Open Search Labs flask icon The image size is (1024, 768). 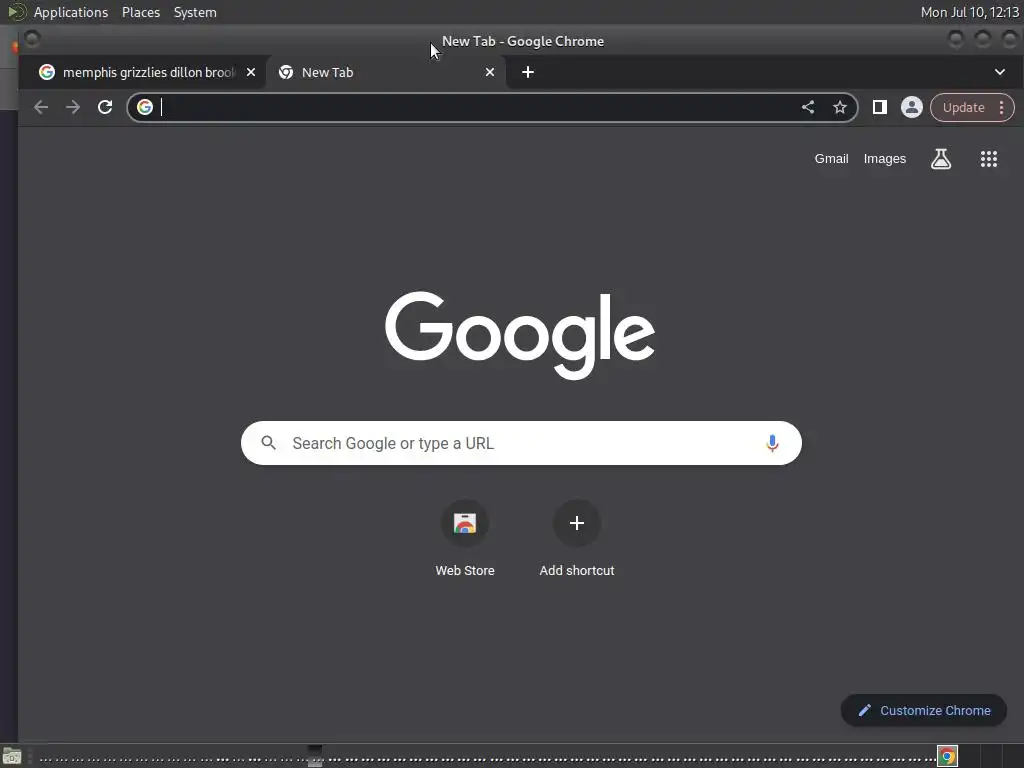[941, 159]
